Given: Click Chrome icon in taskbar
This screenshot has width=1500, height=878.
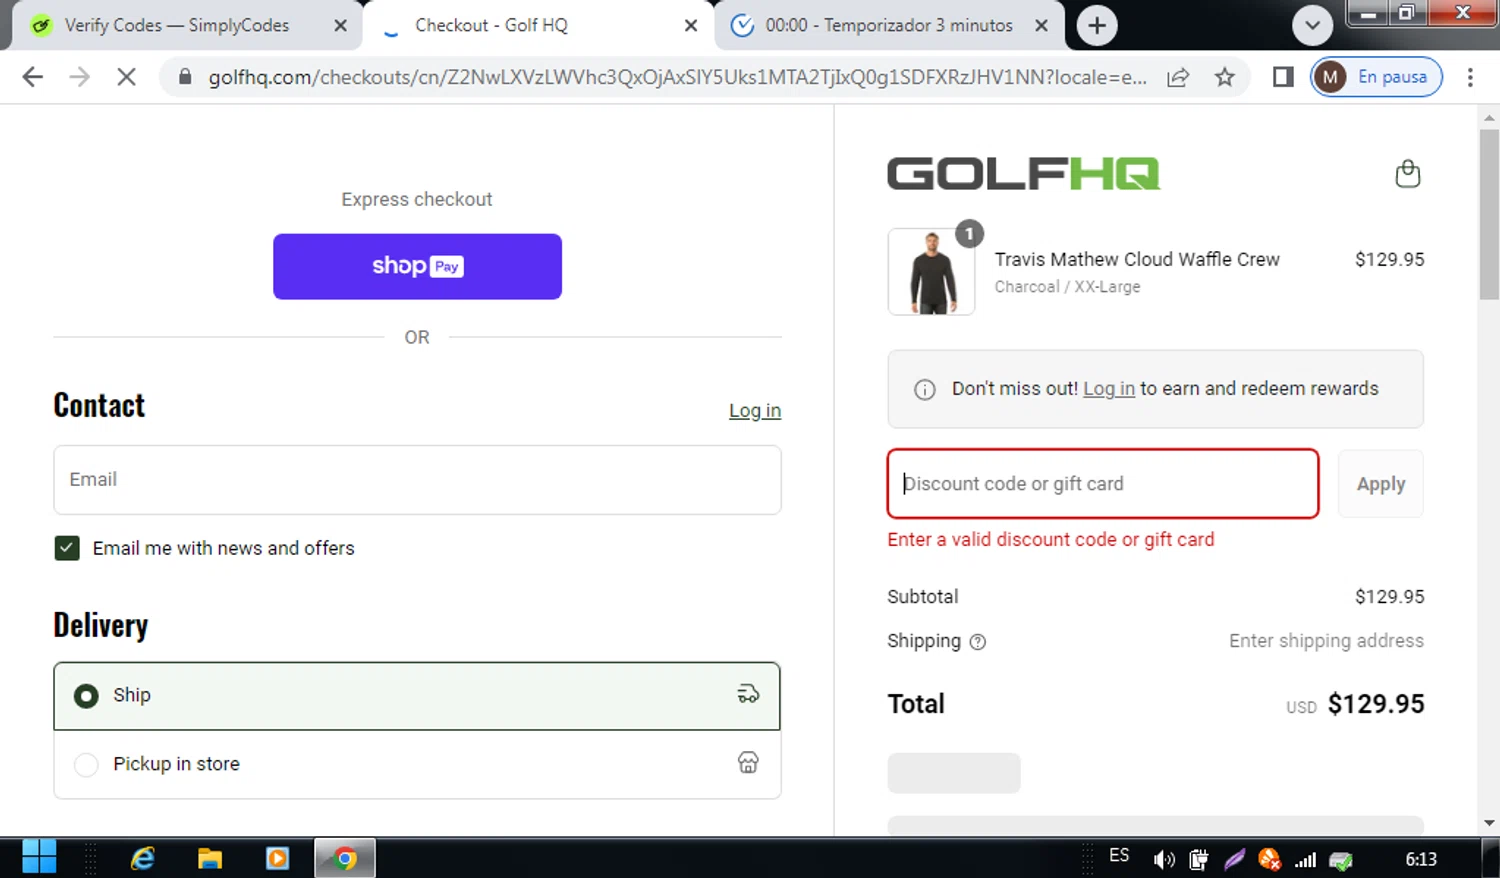Looking at the screenshot, I should point(345,858).
